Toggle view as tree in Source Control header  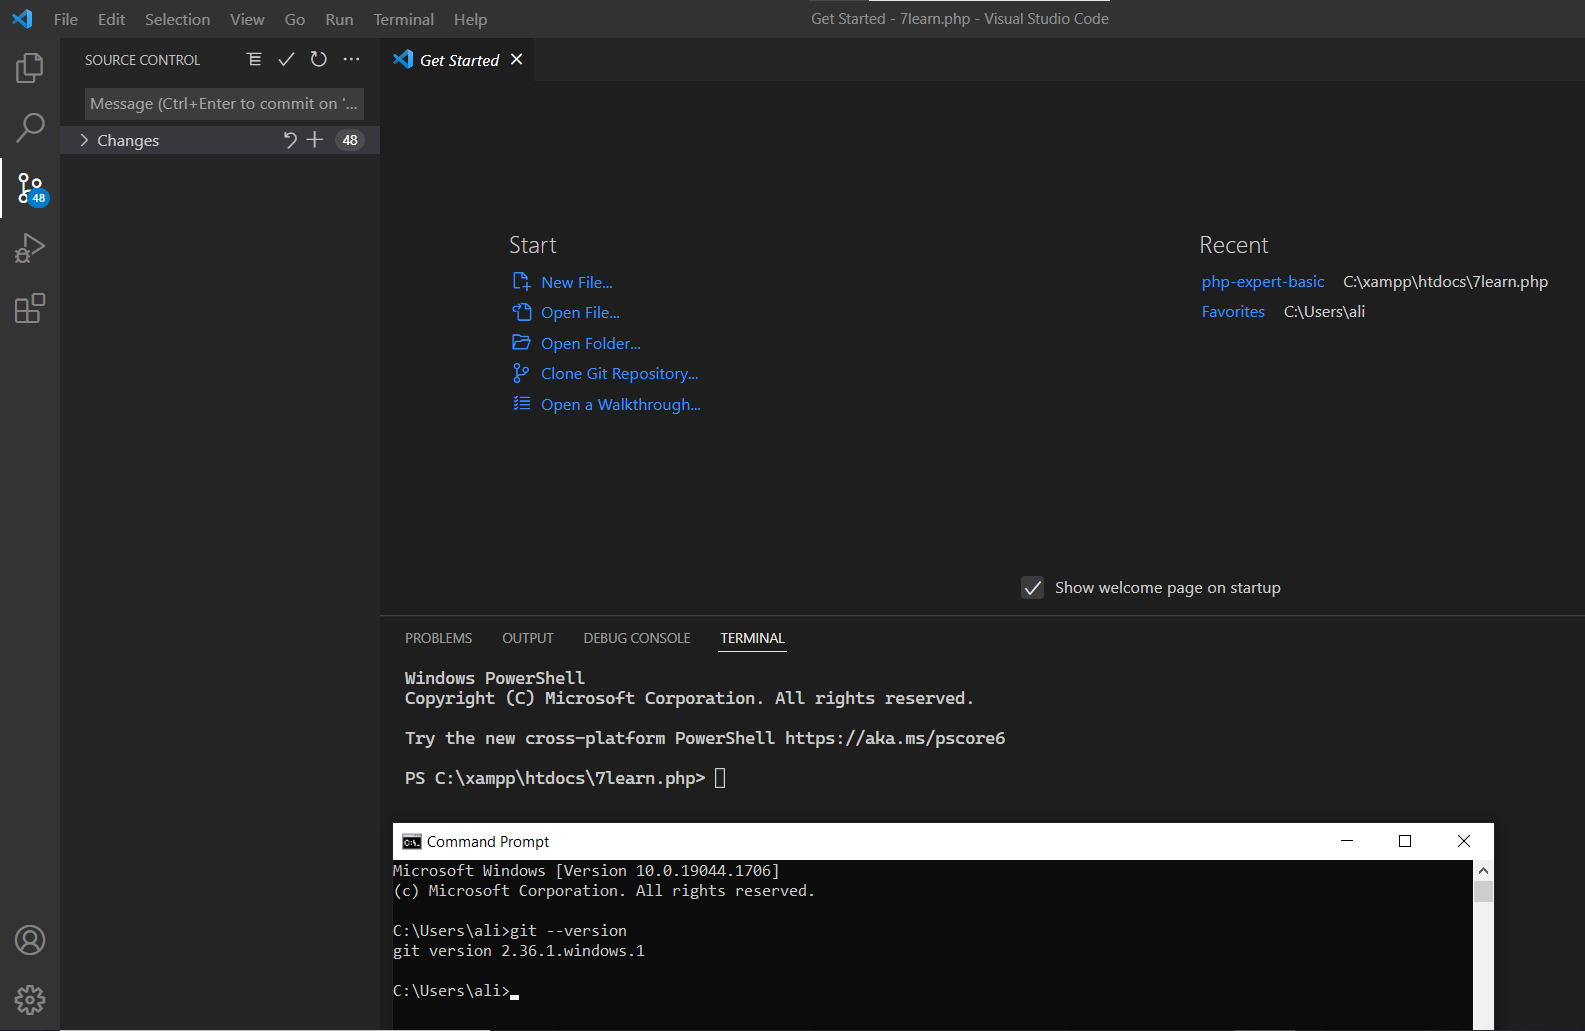coord(254,59)
